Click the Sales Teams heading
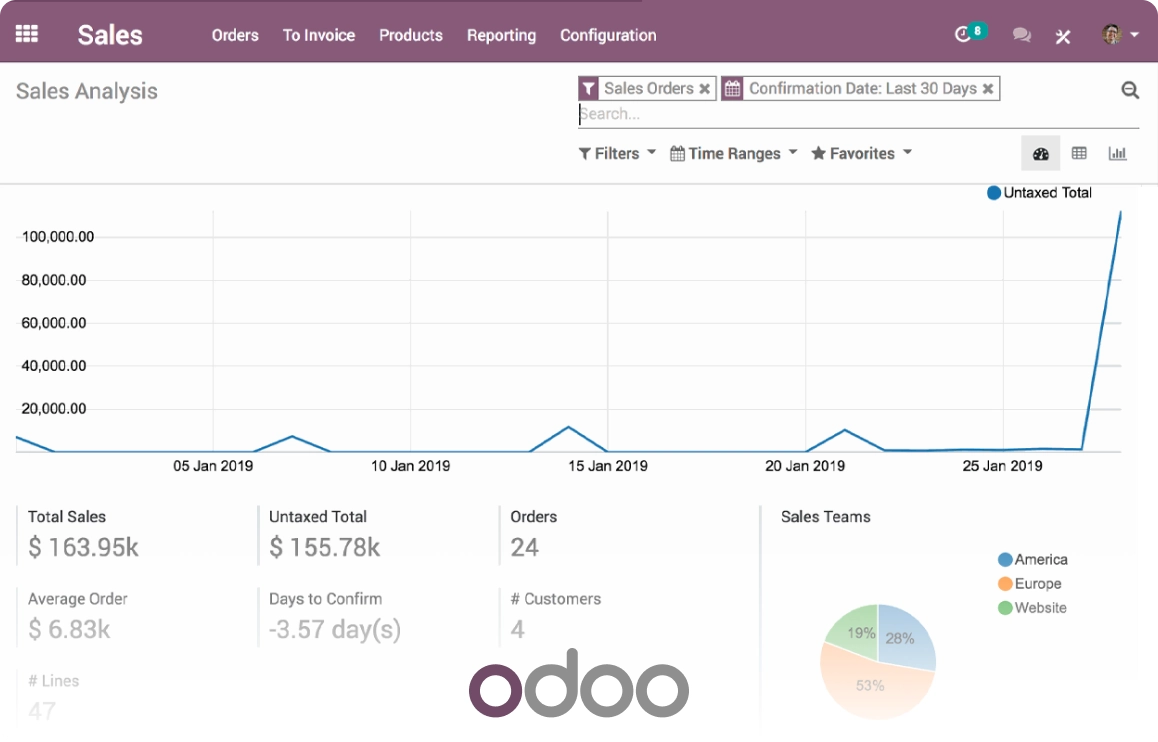This screenshot has width=1158, height=742. (x=826, y=517)
